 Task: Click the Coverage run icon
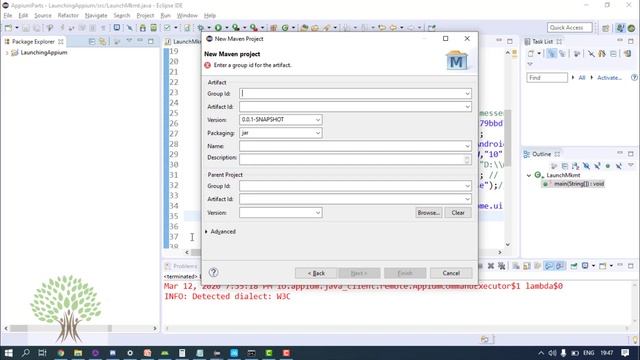(236, 28)
